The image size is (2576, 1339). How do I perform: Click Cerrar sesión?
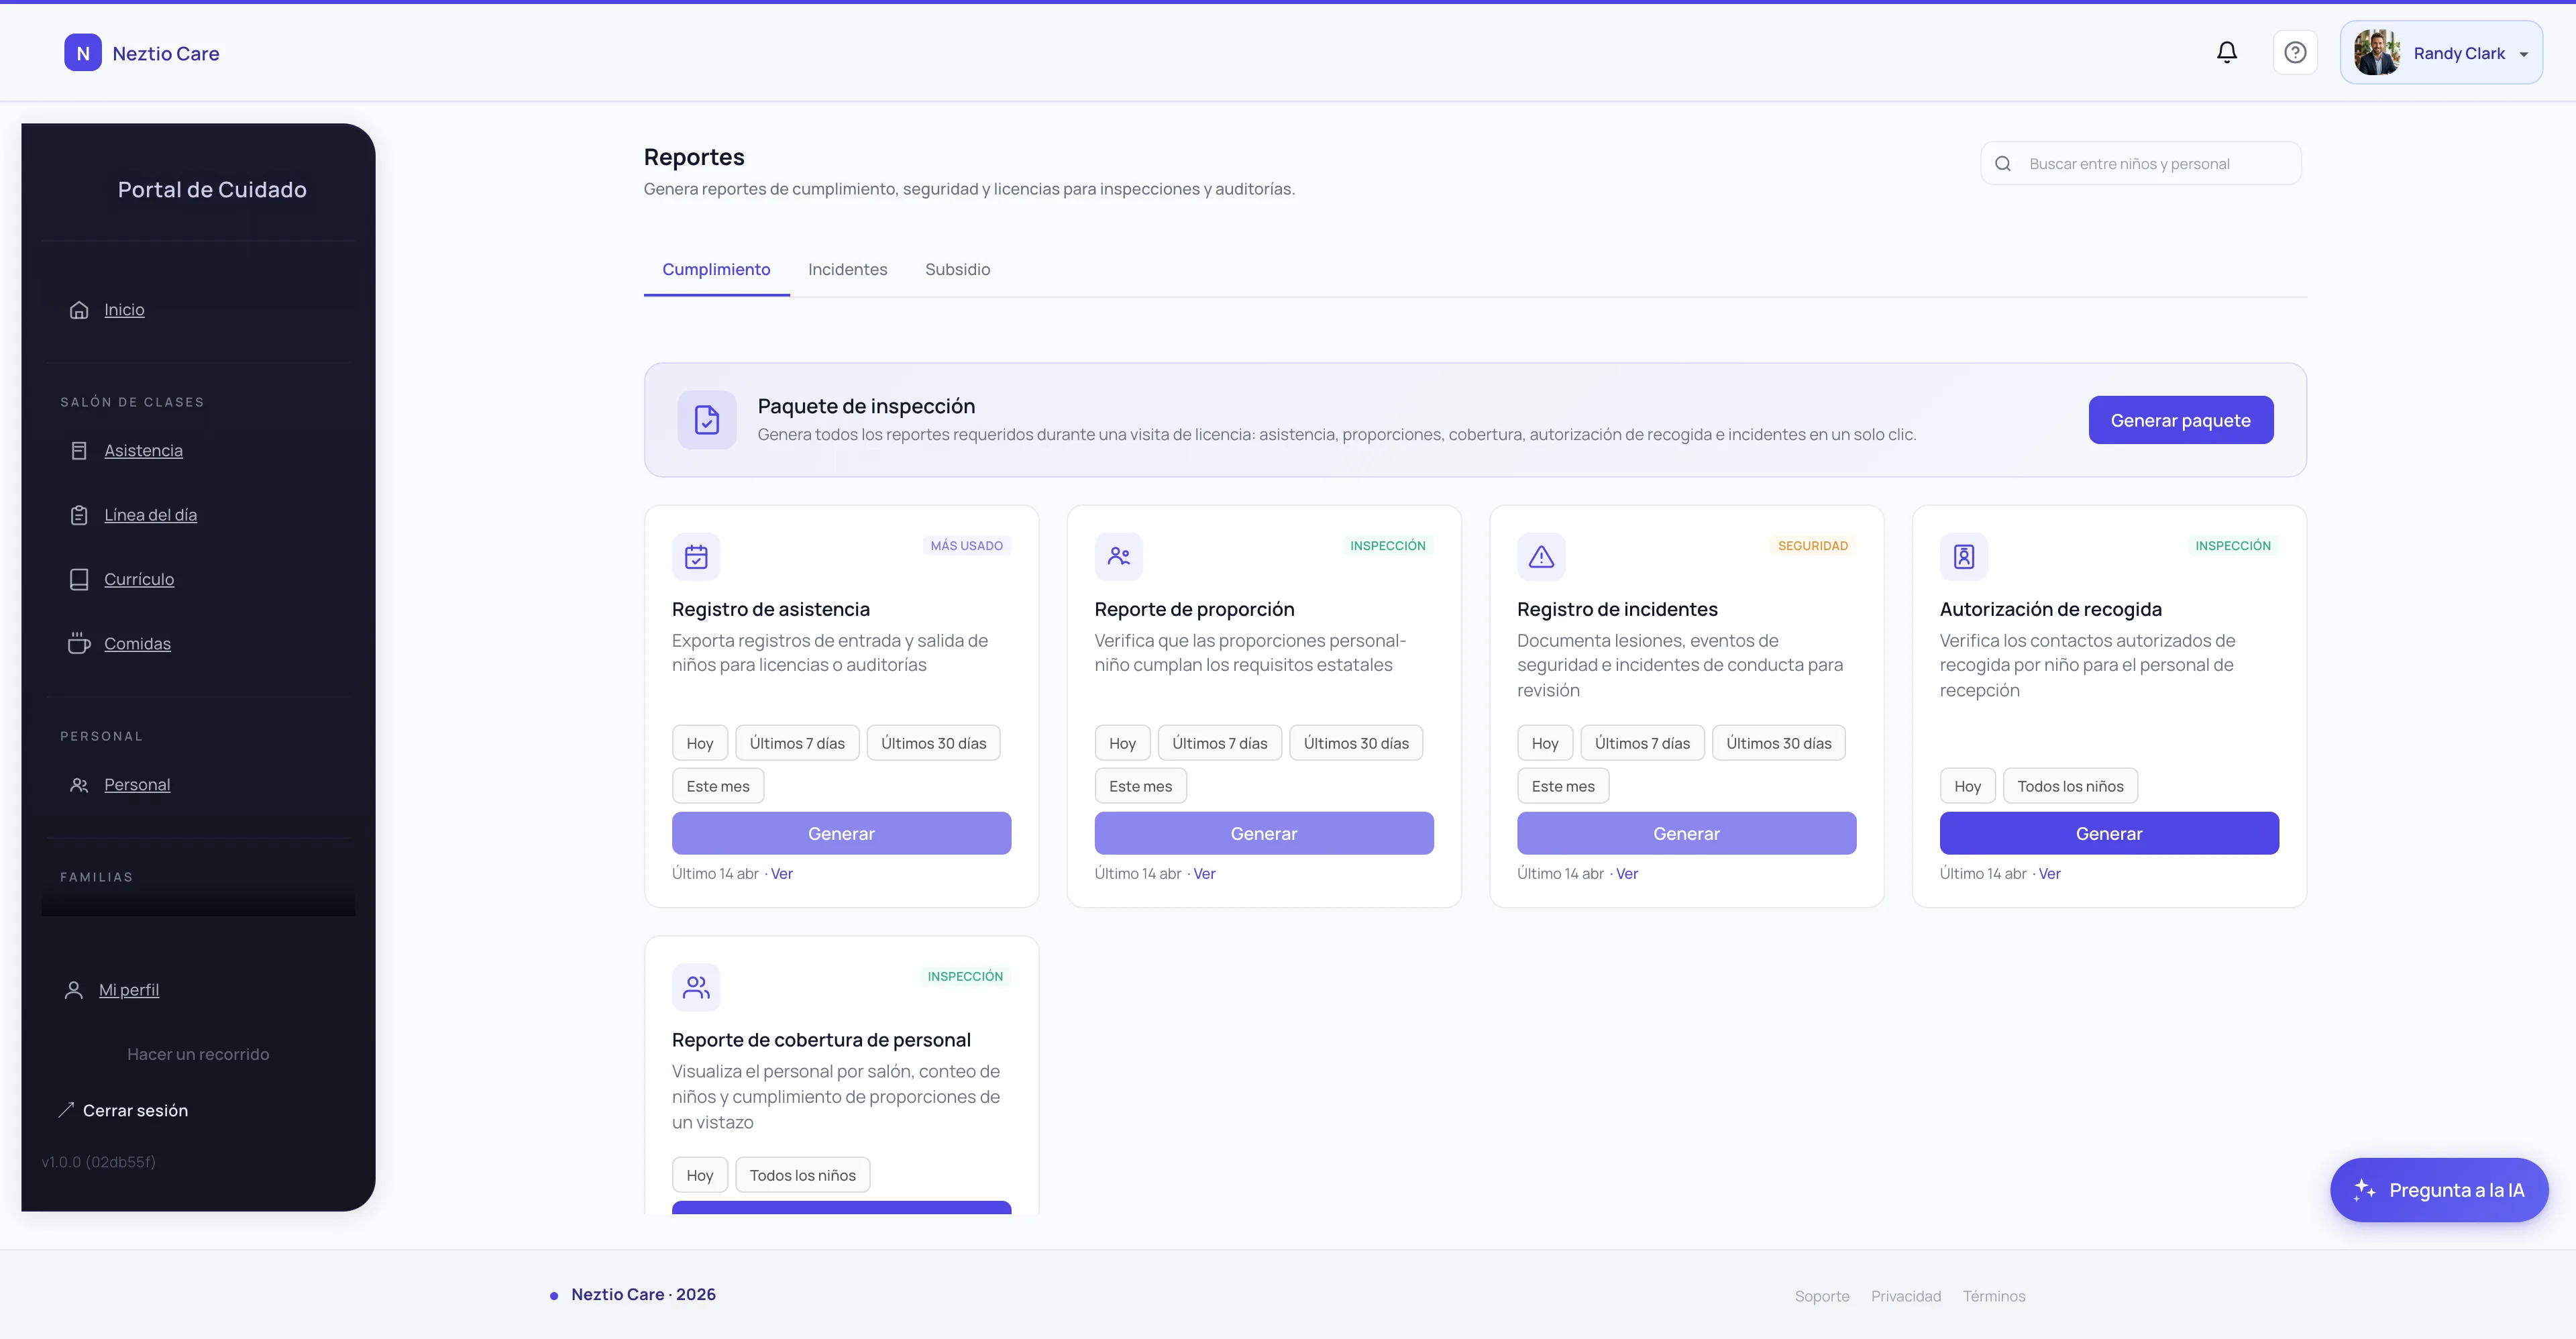click(135, 1110)
